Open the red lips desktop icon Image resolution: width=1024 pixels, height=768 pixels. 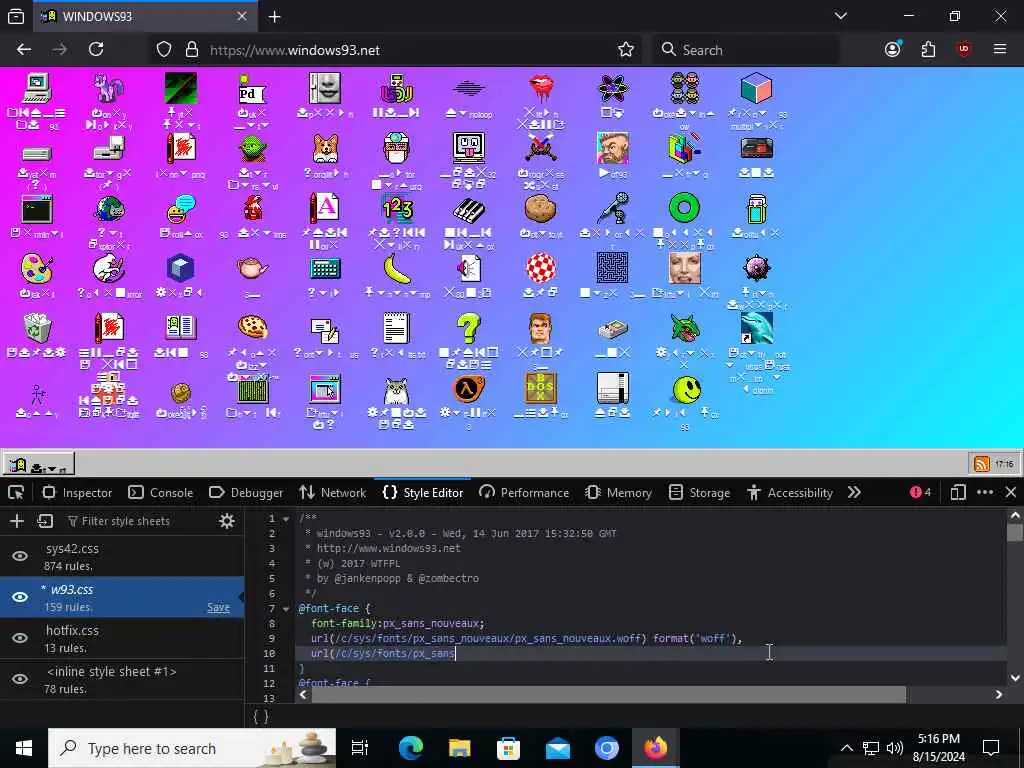[x=541, y=87]
